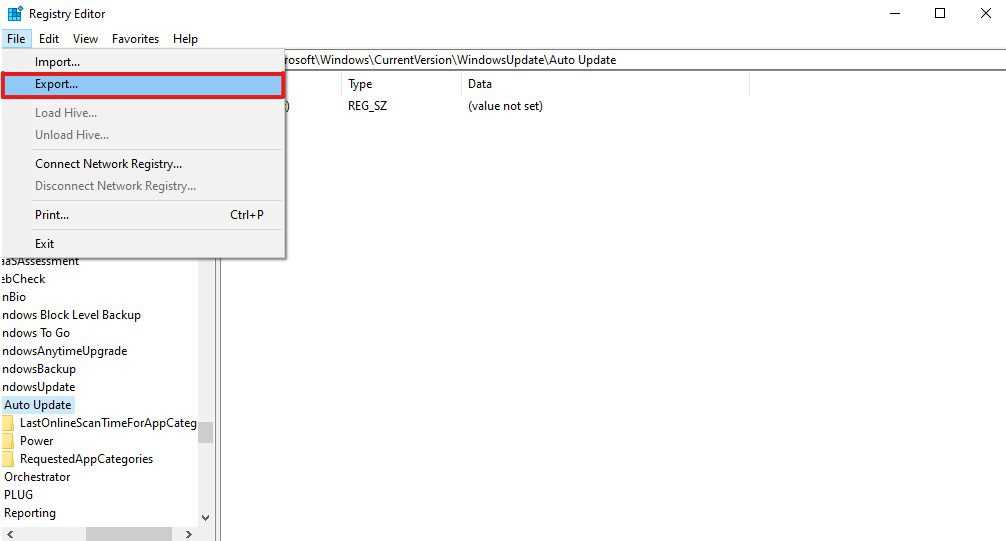Click the tree horizontal scrollbar thumb
The height and width of the screenshot is (541, 1006).
coord(129,534)
